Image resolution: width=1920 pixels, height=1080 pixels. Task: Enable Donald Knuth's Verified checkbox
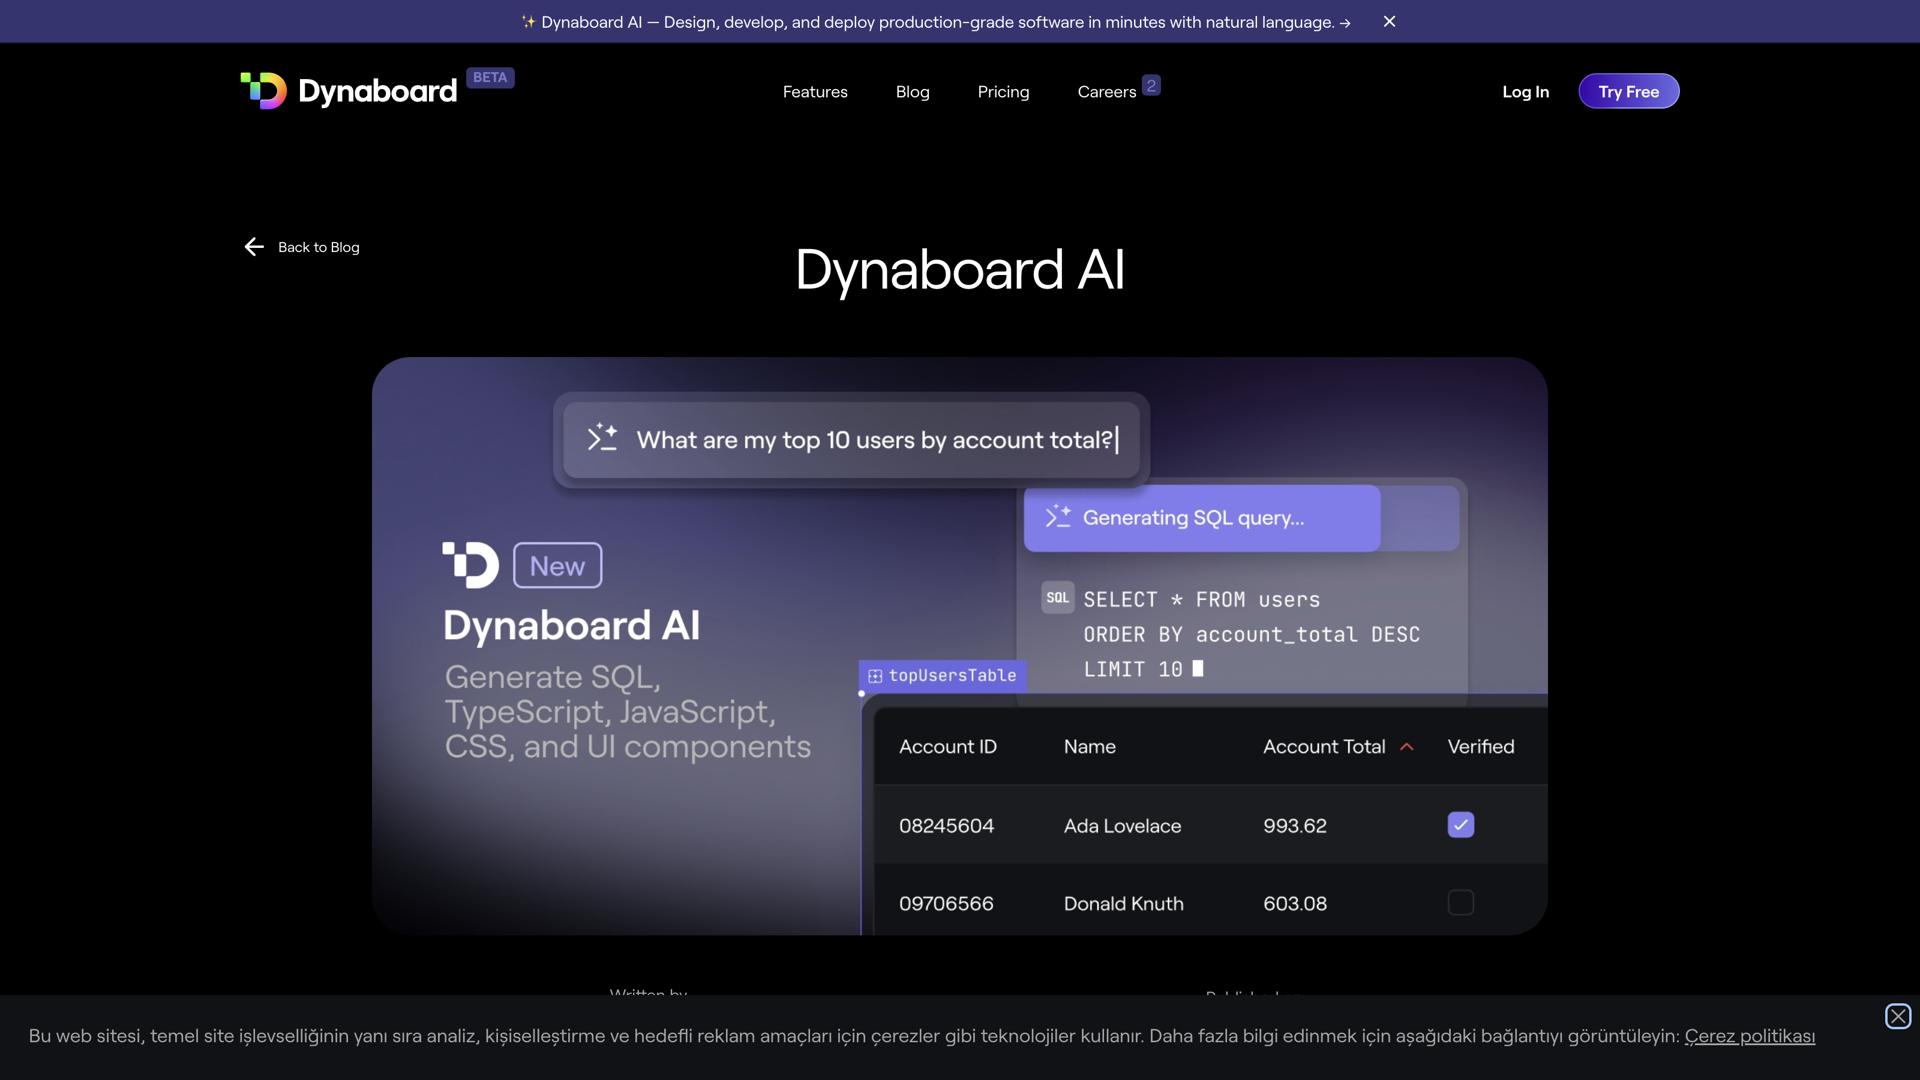tap(1460, 902)
